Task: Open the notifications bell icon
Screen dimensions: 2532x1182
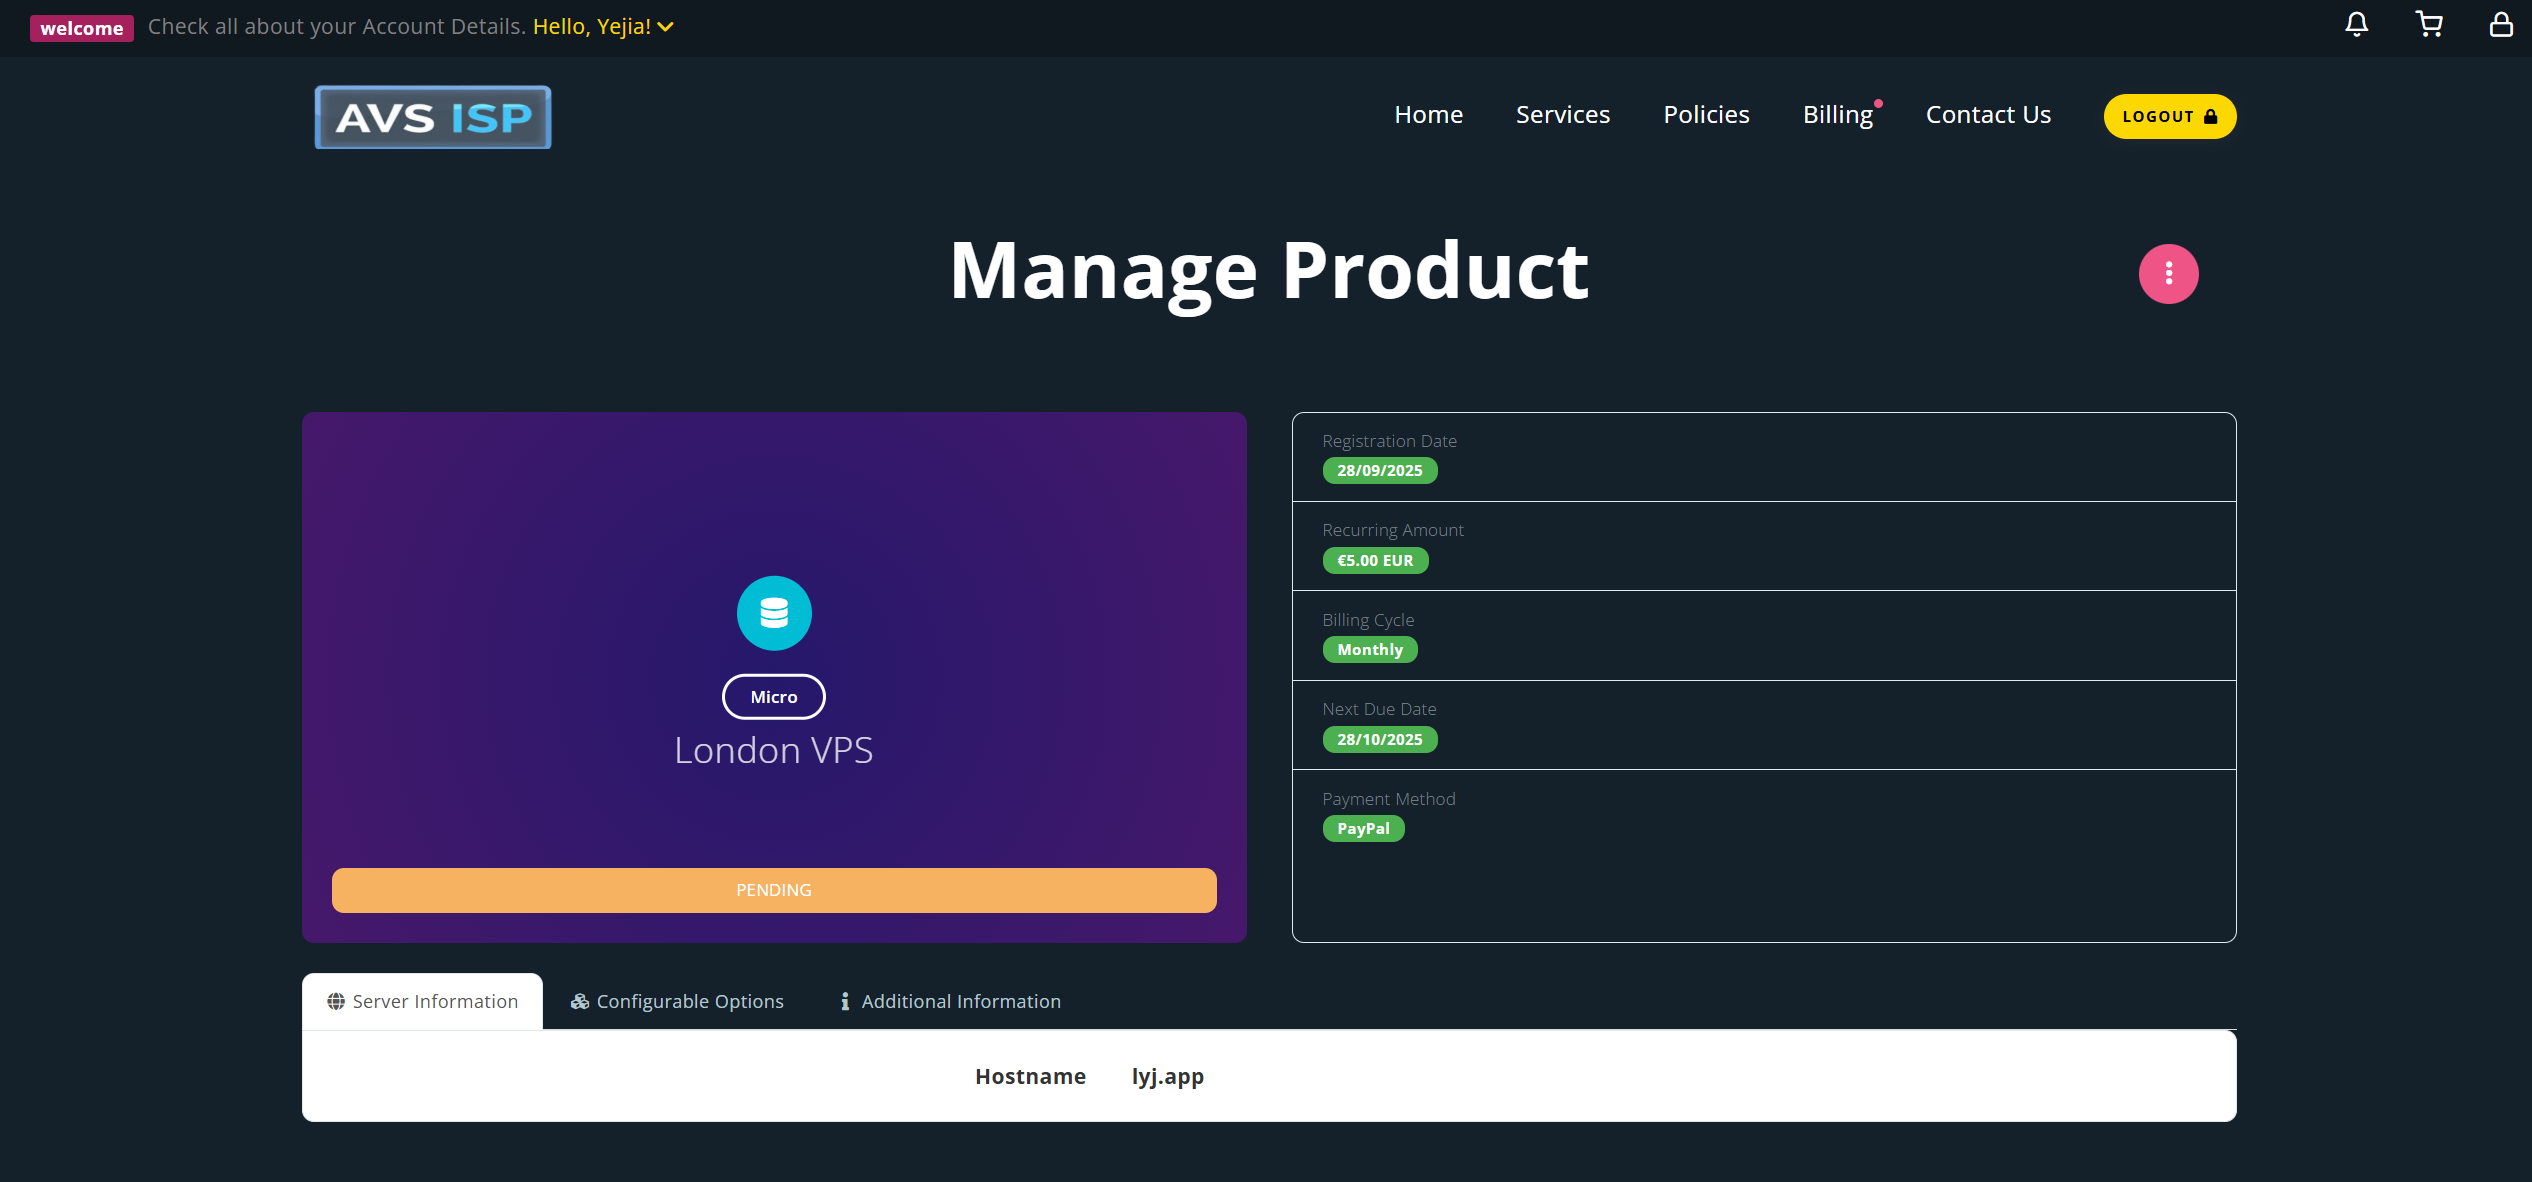Action: pos(2357,25)
